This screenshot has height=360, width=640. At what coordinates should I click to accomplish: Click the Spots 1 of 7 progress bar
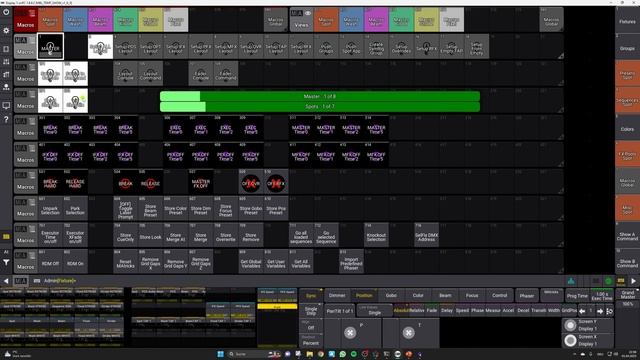pos(320,107)
